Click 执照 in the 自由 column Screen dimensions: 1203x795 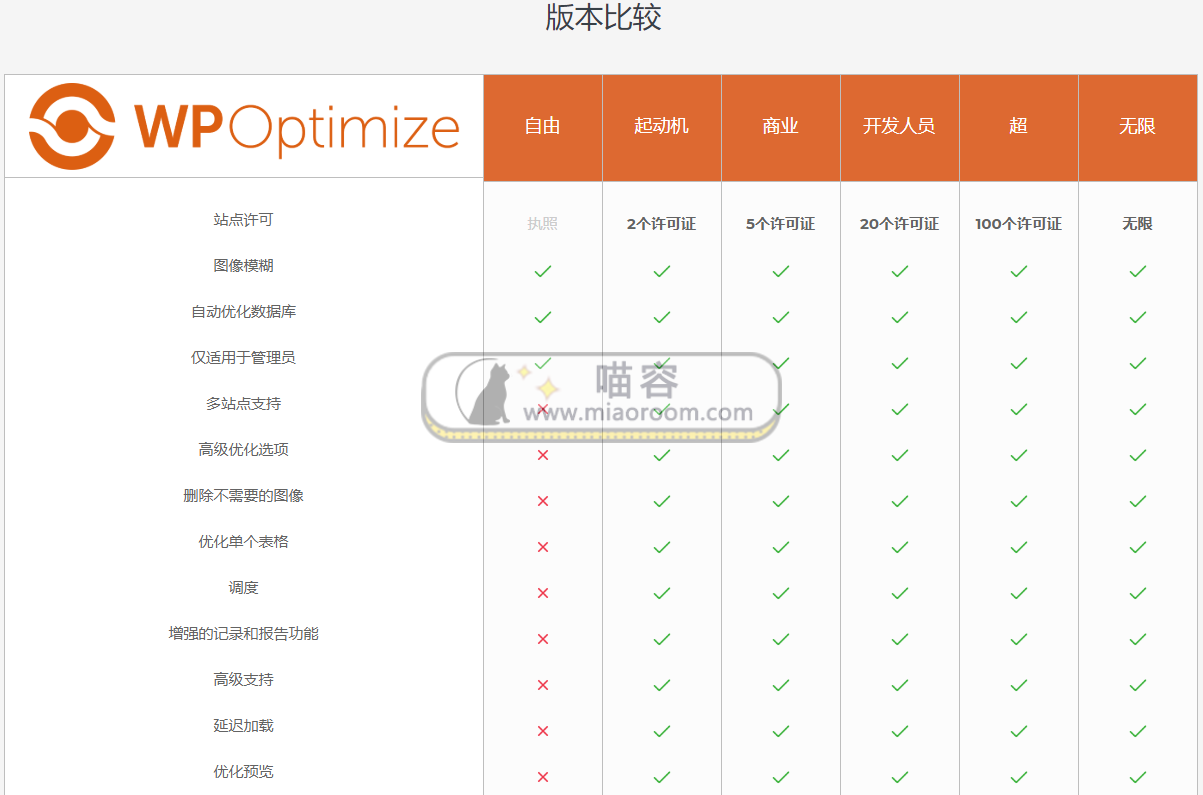[543, 224]
